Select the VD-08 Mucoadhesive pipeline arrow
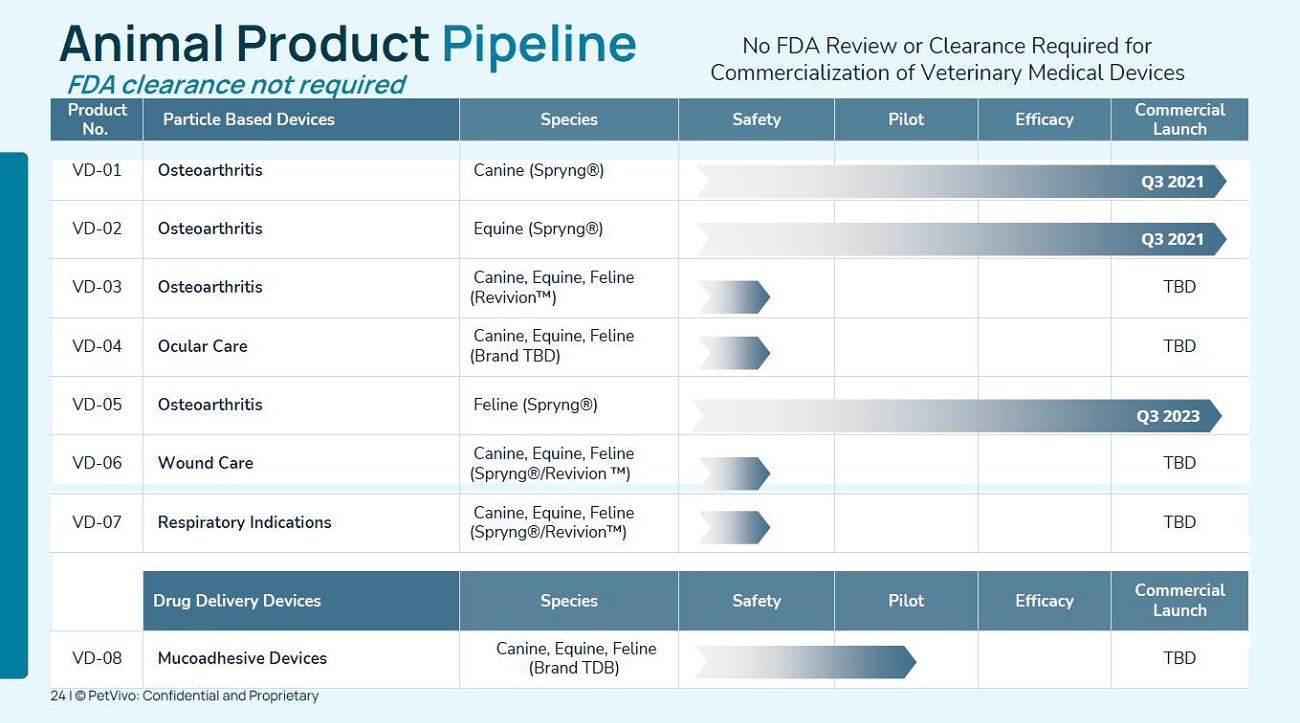The width and height of the screenshot is (1300, 723). (805, 662)
